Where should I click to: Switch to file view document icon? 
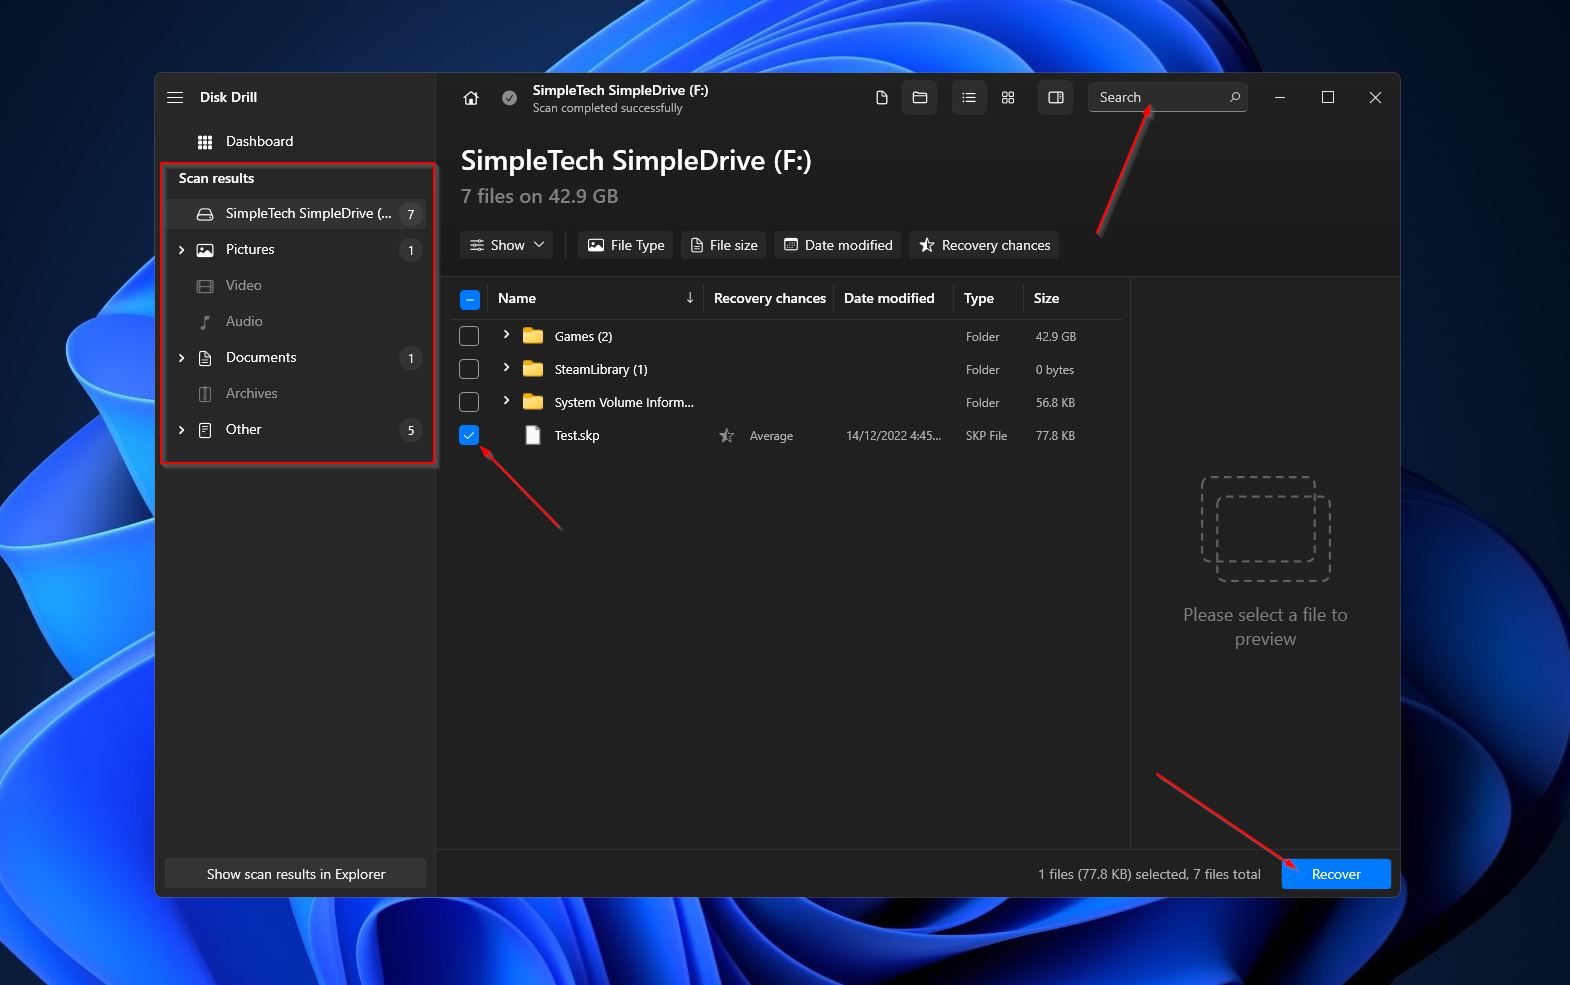(881, 98)
